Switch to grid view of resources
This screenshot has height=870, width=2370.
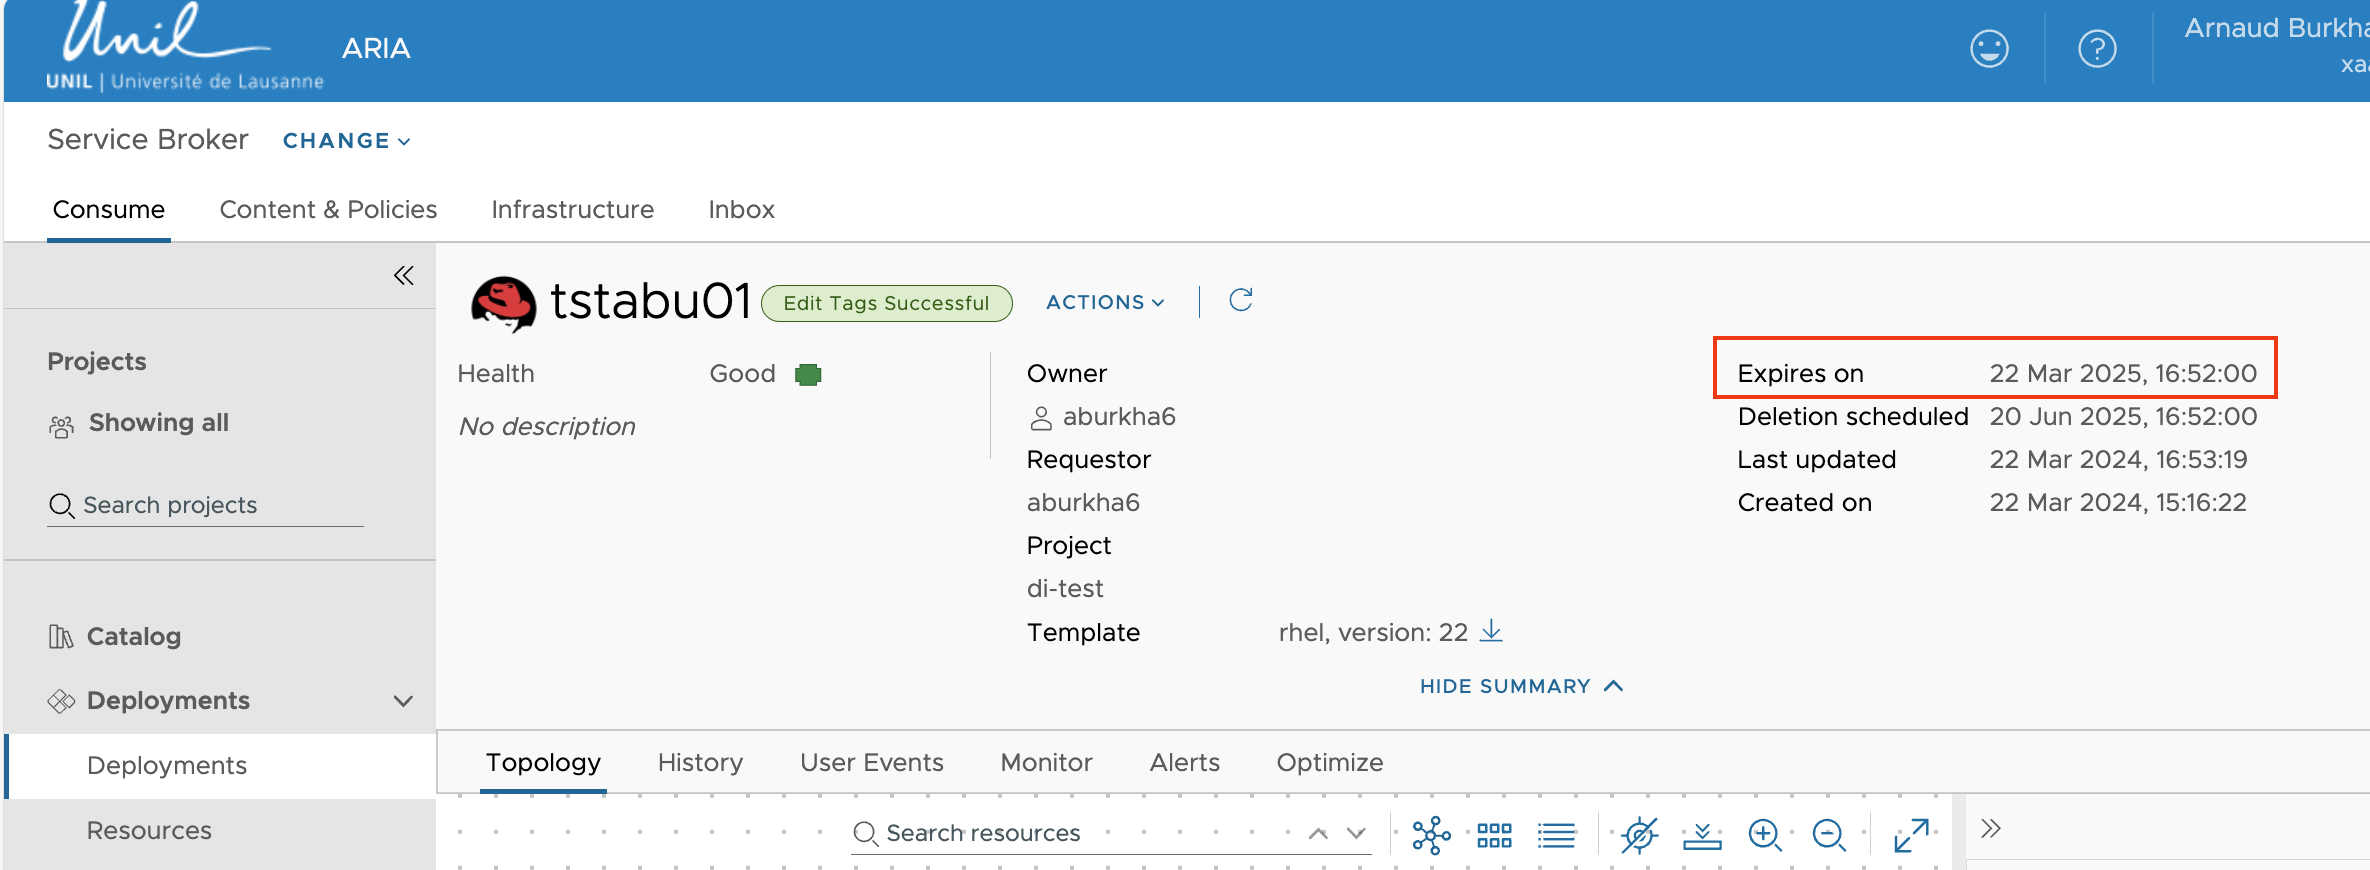[1494, 834]
